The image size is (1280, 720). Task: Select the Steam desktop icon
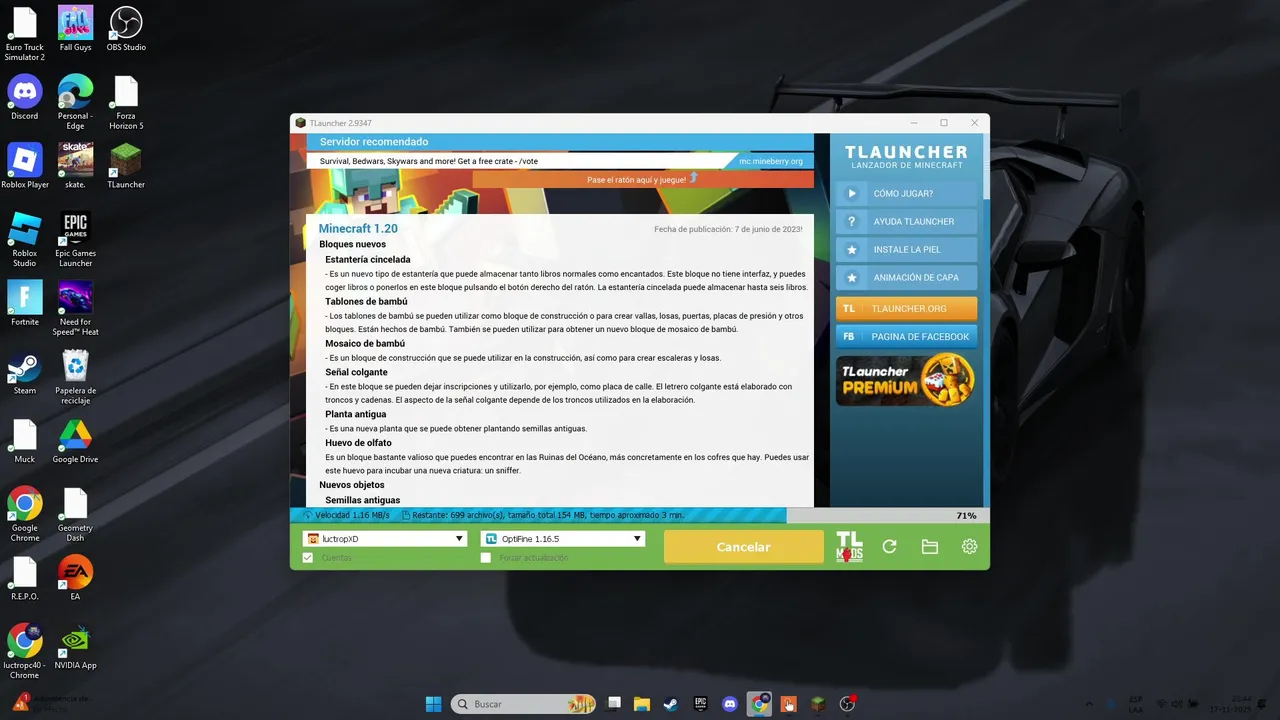tap(24, 372)
